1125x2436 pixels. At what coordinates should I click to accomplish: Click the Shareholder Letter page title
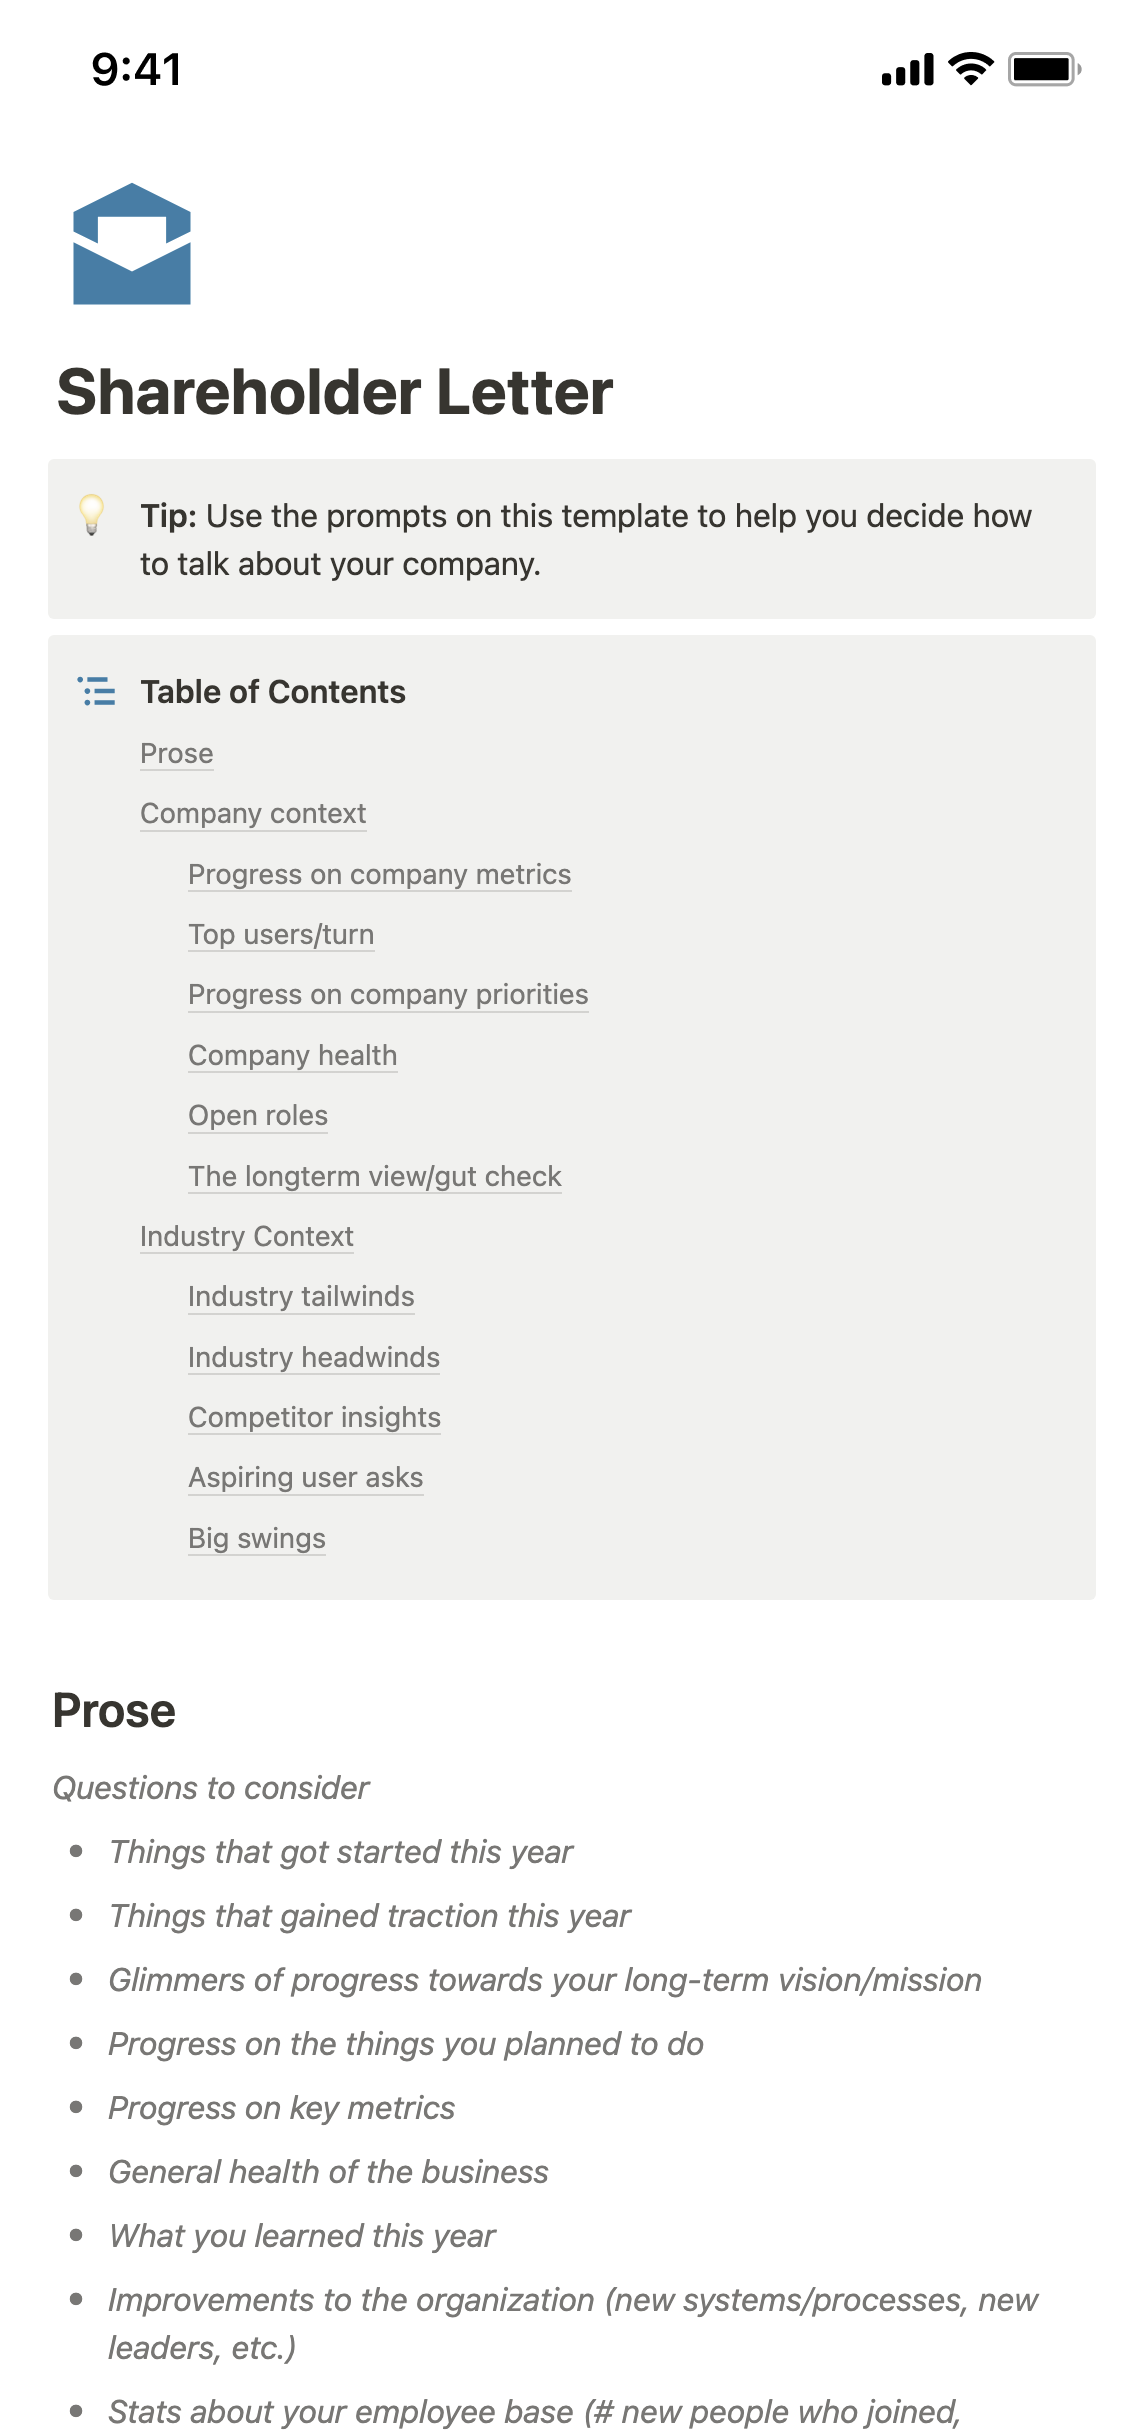(335, 391)
